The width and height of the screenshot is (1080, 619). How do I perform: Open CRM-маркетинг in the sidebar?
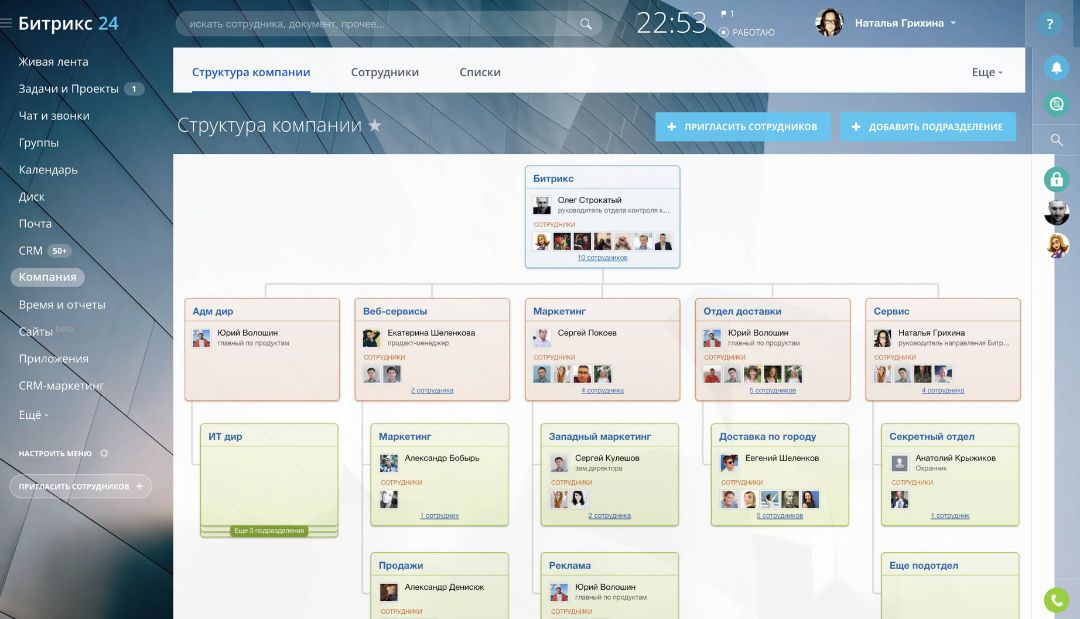click(x=61, y=386)
